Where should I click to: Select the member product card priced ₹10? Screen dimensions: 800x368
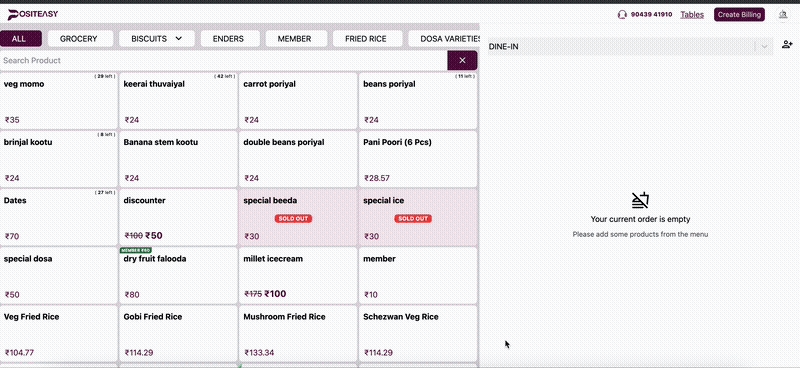click(418, 275)
